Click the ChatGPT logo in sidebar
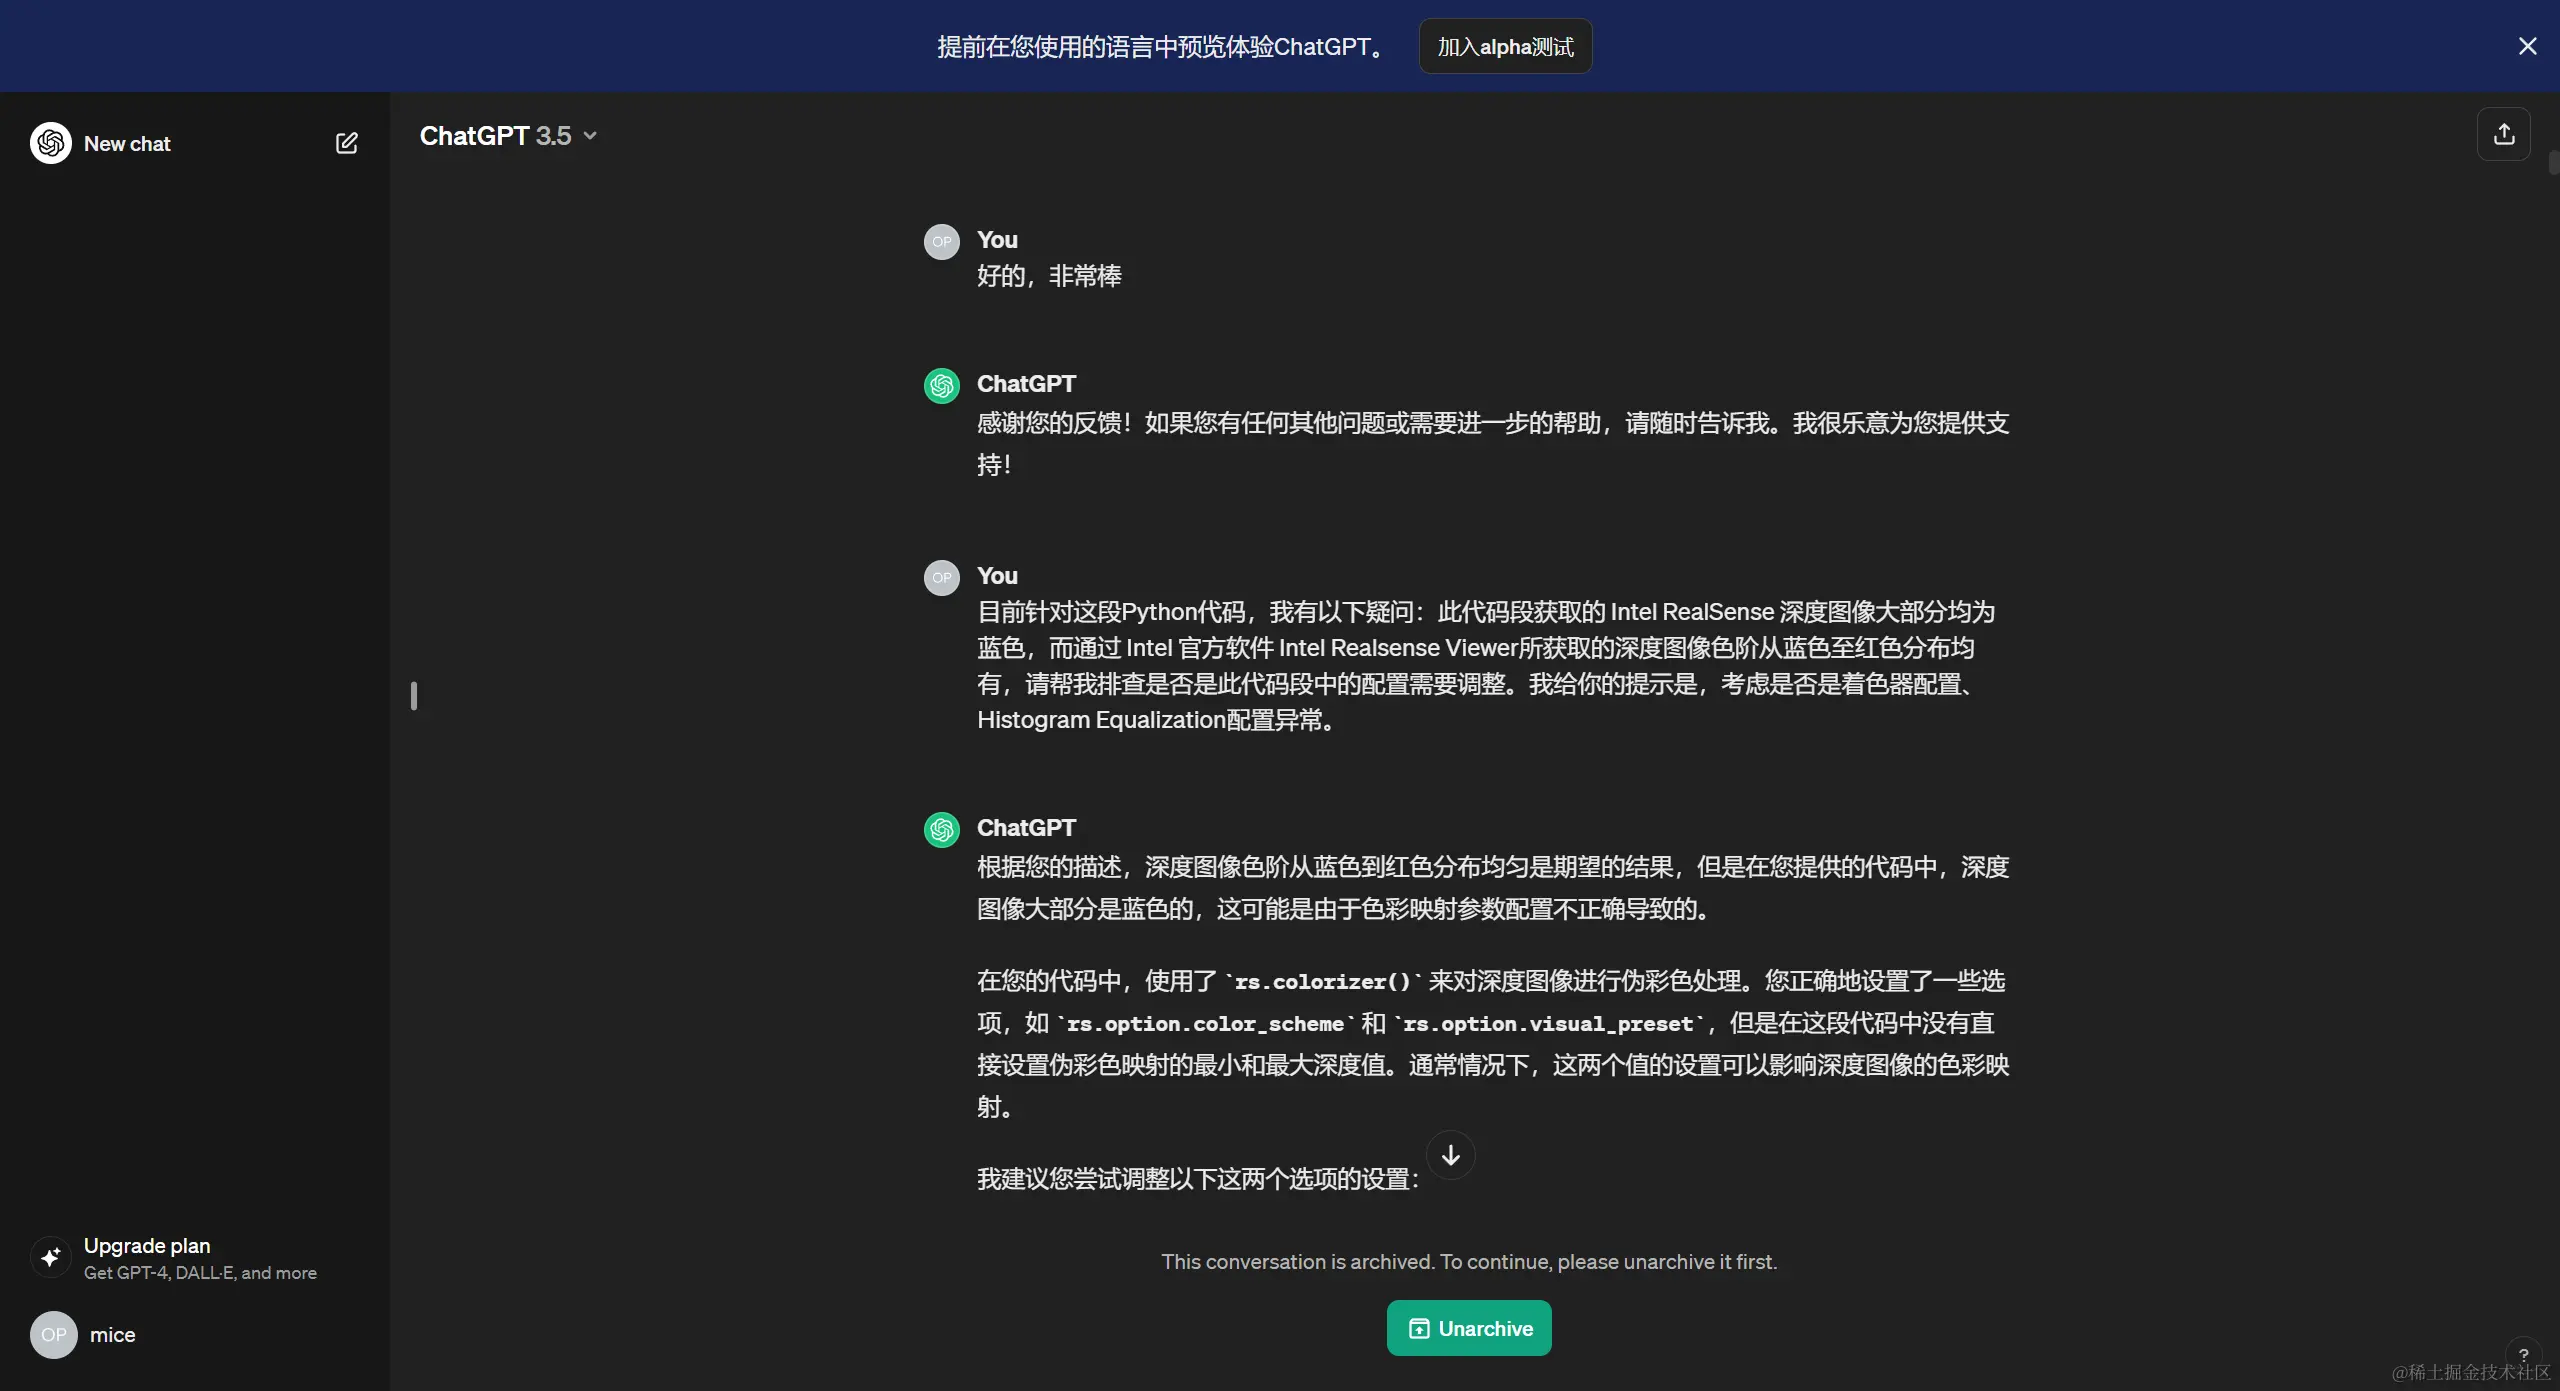2560x1391 pixels. tap(51, 143)
